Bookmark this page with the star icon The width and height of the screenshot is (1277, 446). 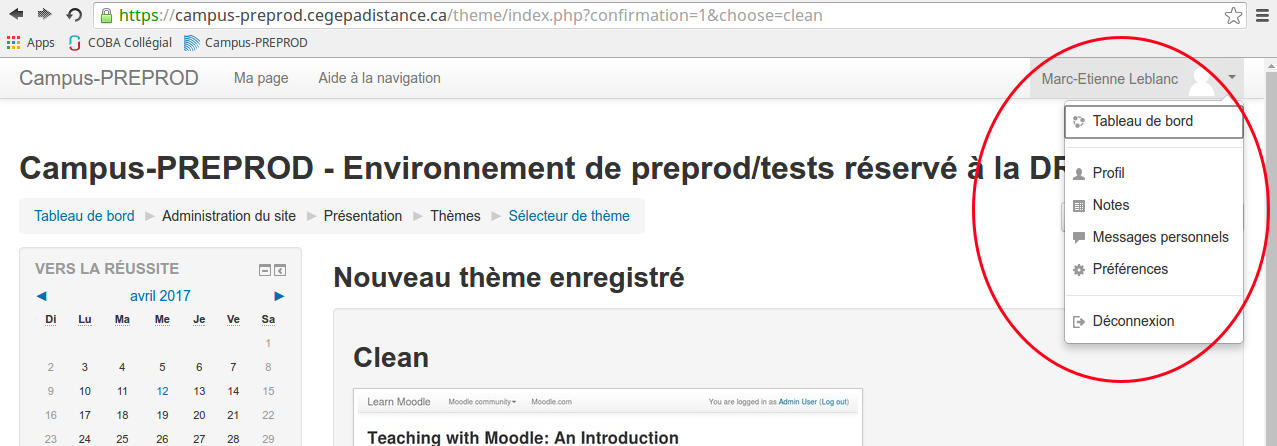click(x=1234, y=16)
